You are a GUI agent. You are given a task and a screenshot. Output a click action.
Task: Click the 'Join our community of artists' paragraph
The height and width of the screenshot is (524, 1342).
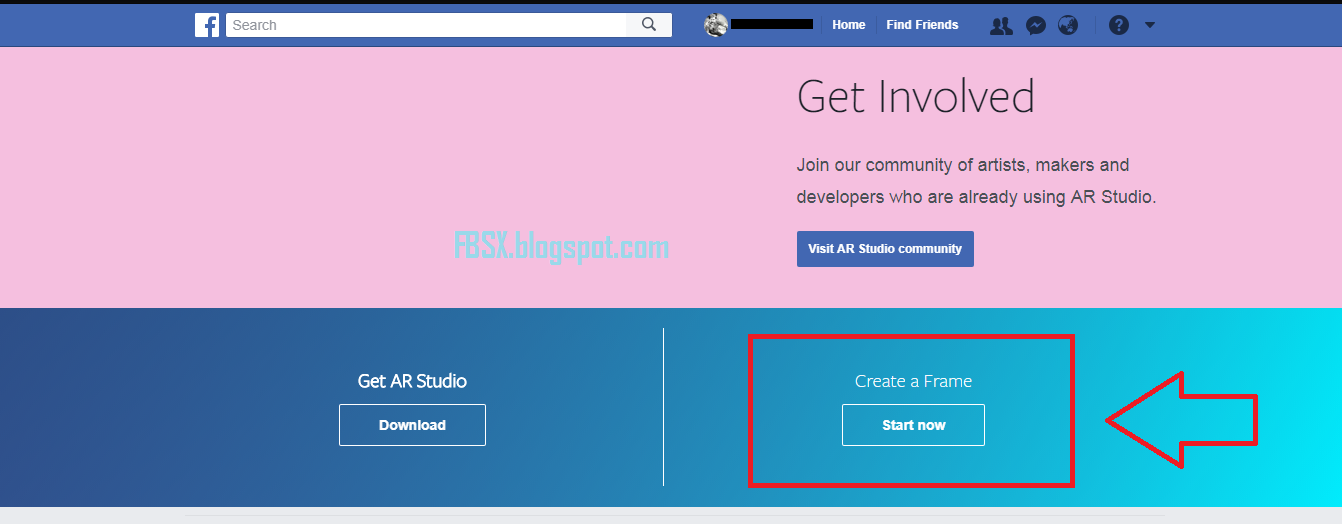click(976, 181)
